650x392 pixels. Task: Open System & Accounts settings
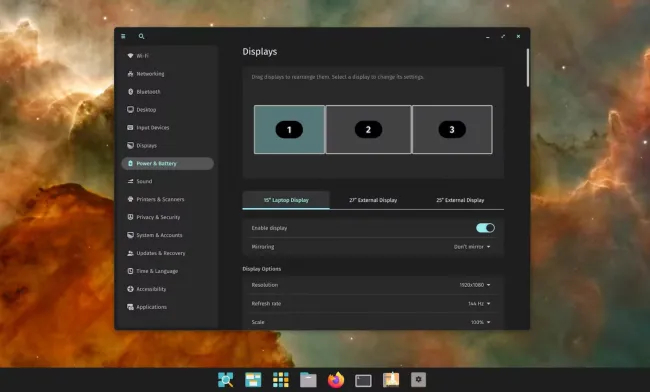[x=167, y=235]
